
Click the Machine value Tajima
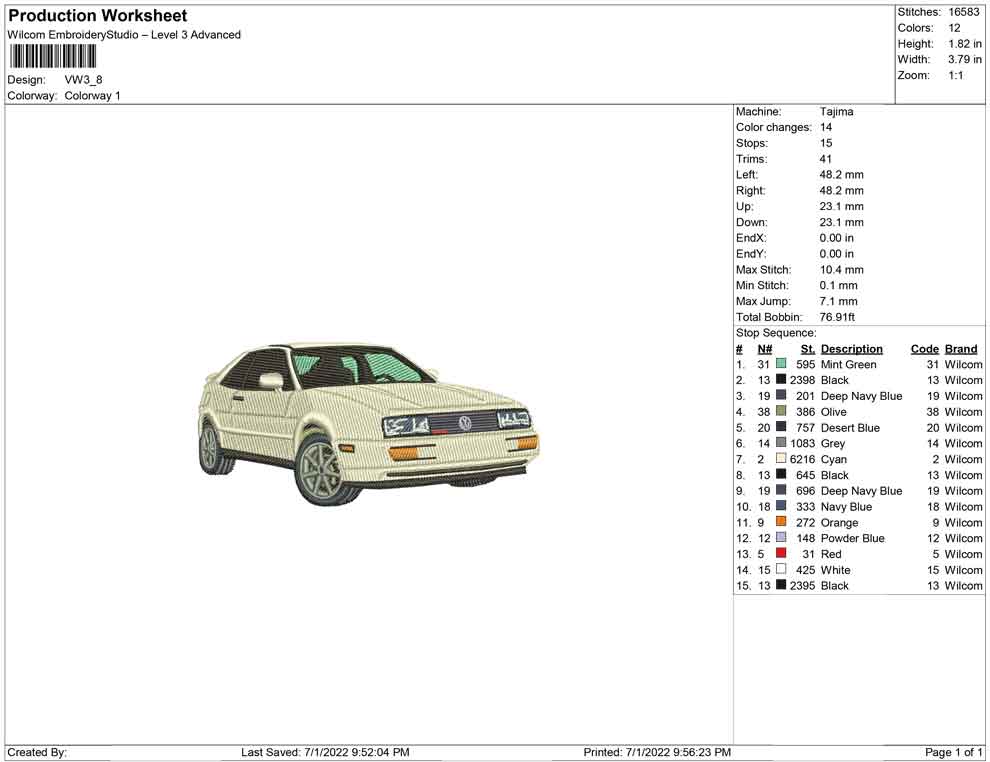tap(836, 112)
